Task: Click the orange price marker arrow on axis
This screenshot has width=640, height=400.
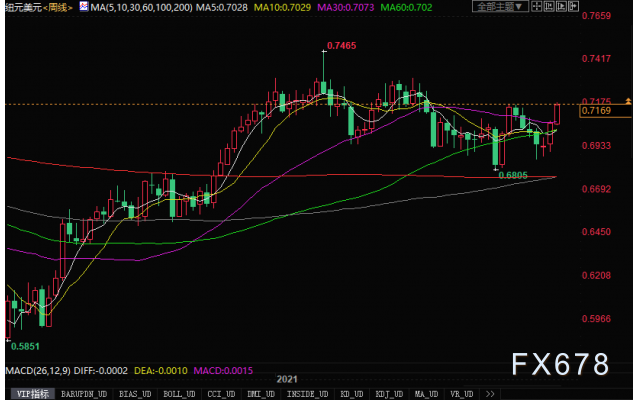Action: tap(628, 100)
